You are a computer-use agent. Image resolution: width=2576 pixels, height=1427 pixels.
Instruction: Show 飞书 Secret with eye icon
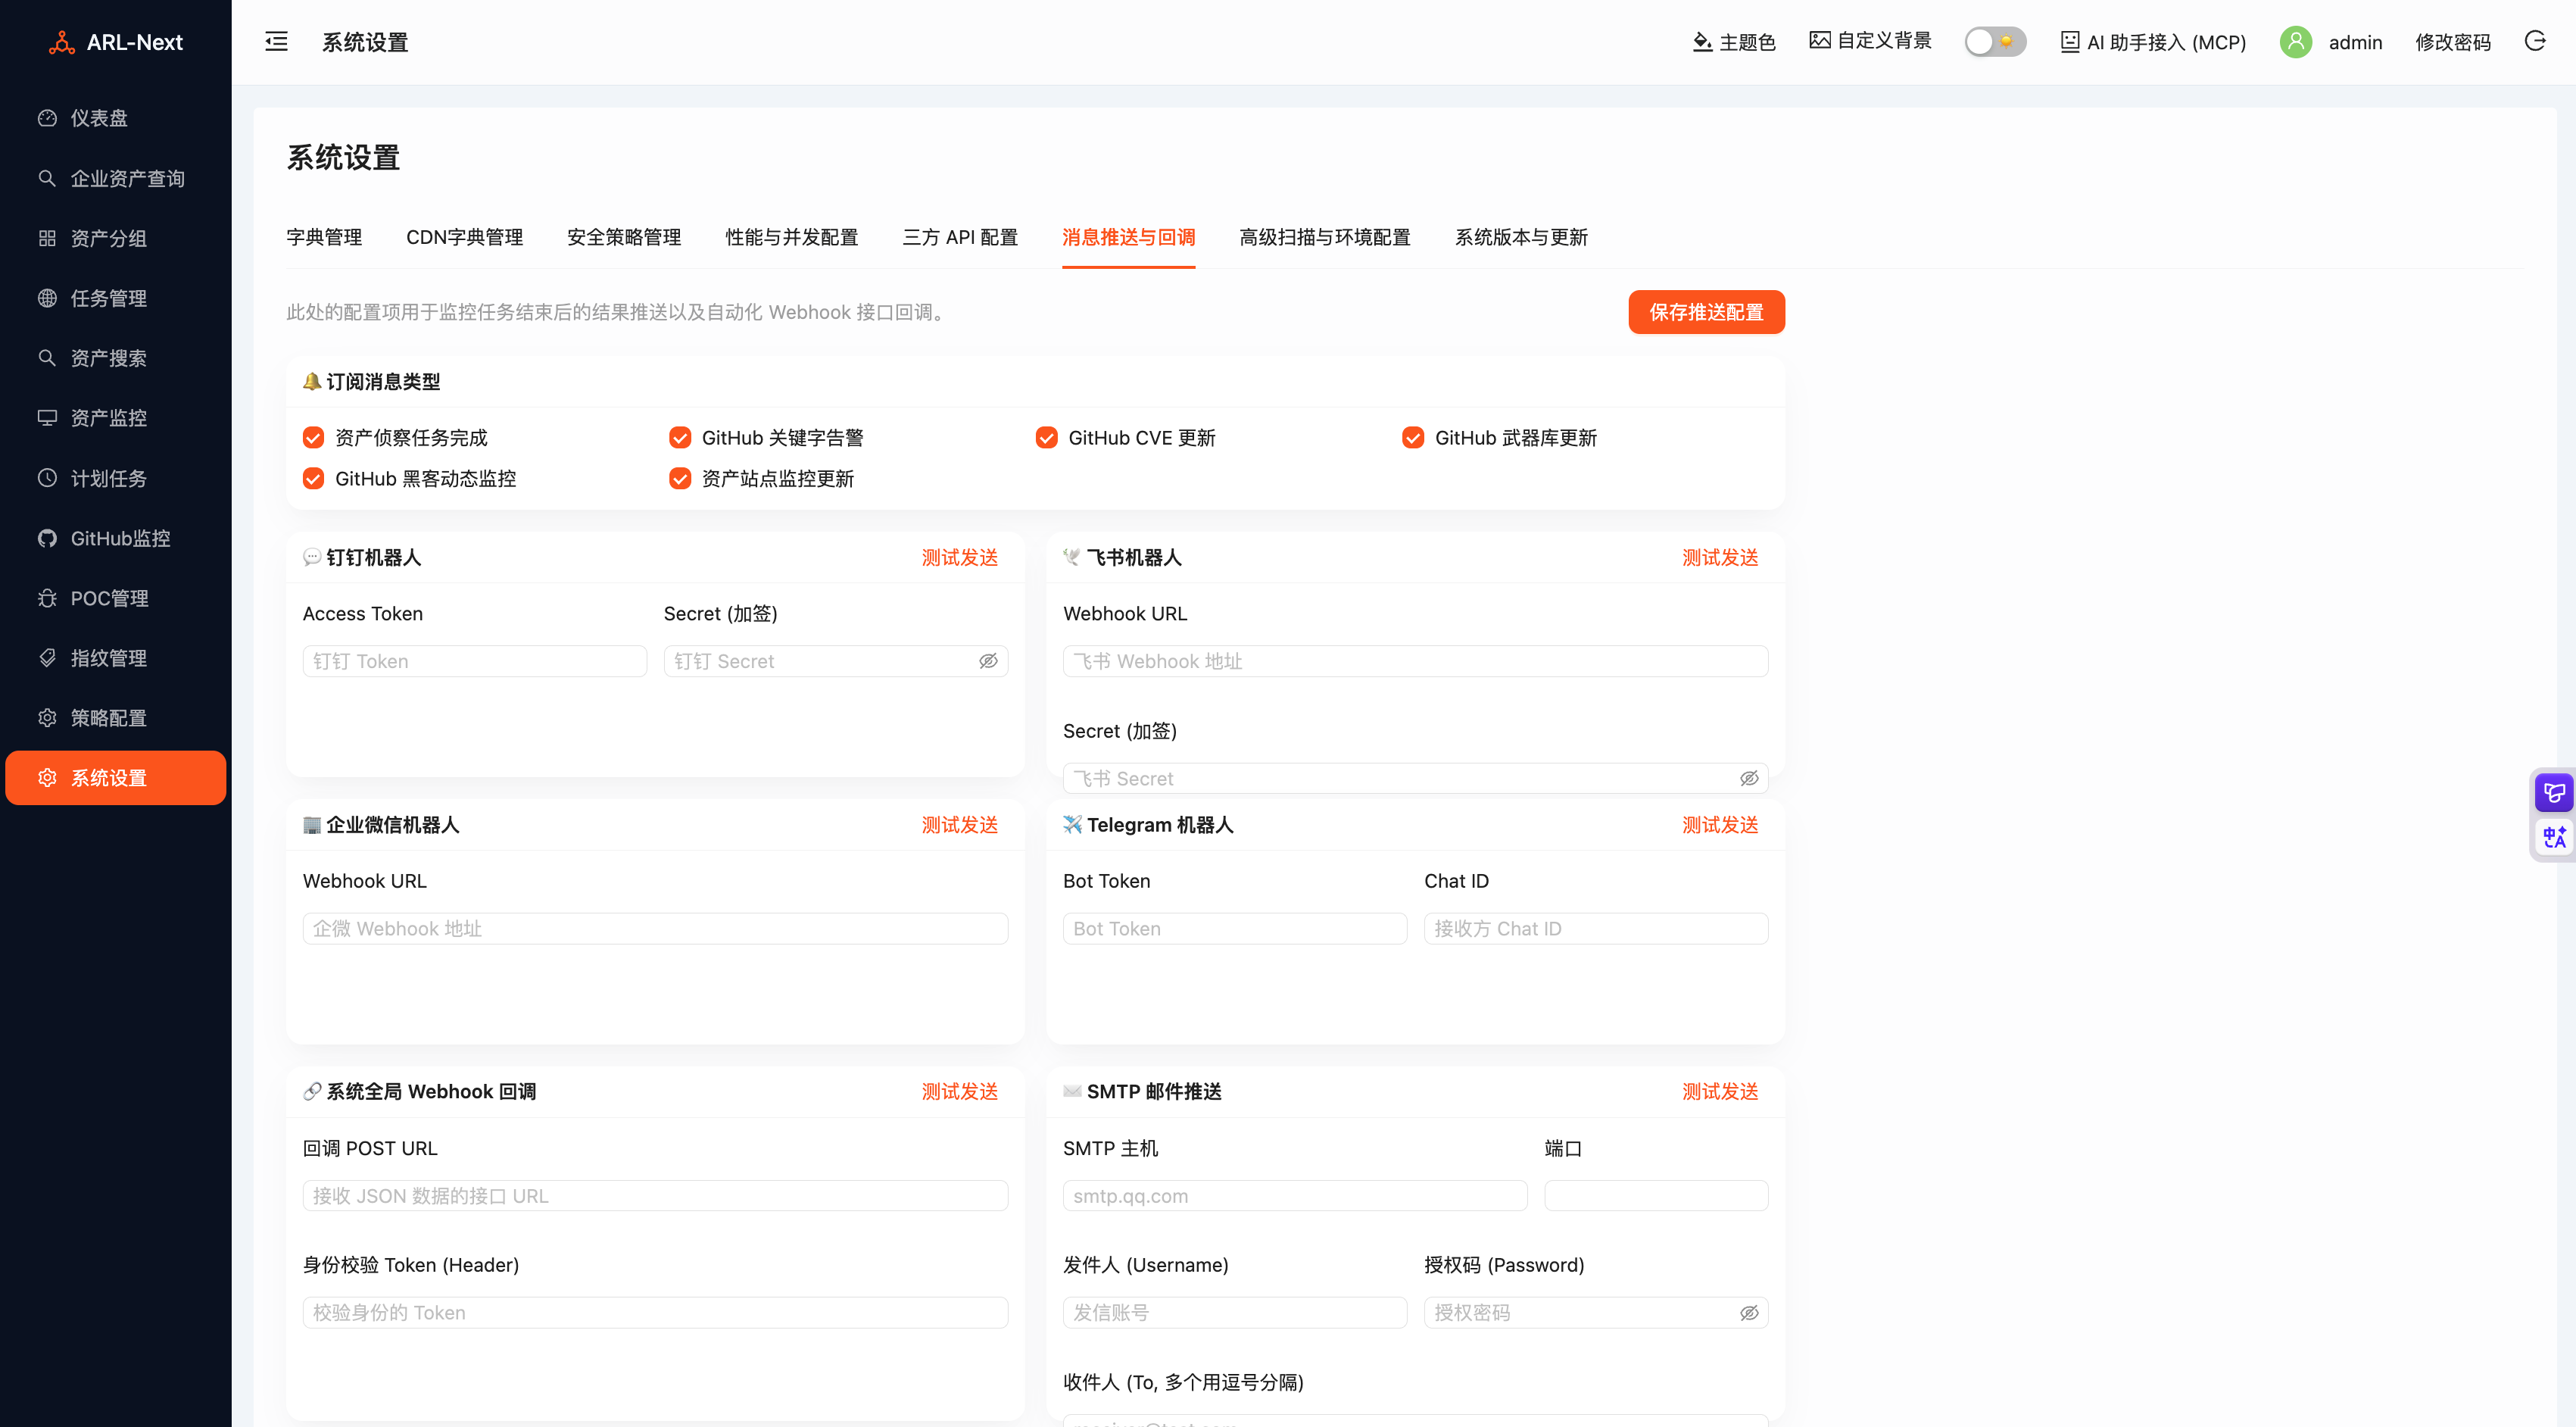(x=1749, y=778)
